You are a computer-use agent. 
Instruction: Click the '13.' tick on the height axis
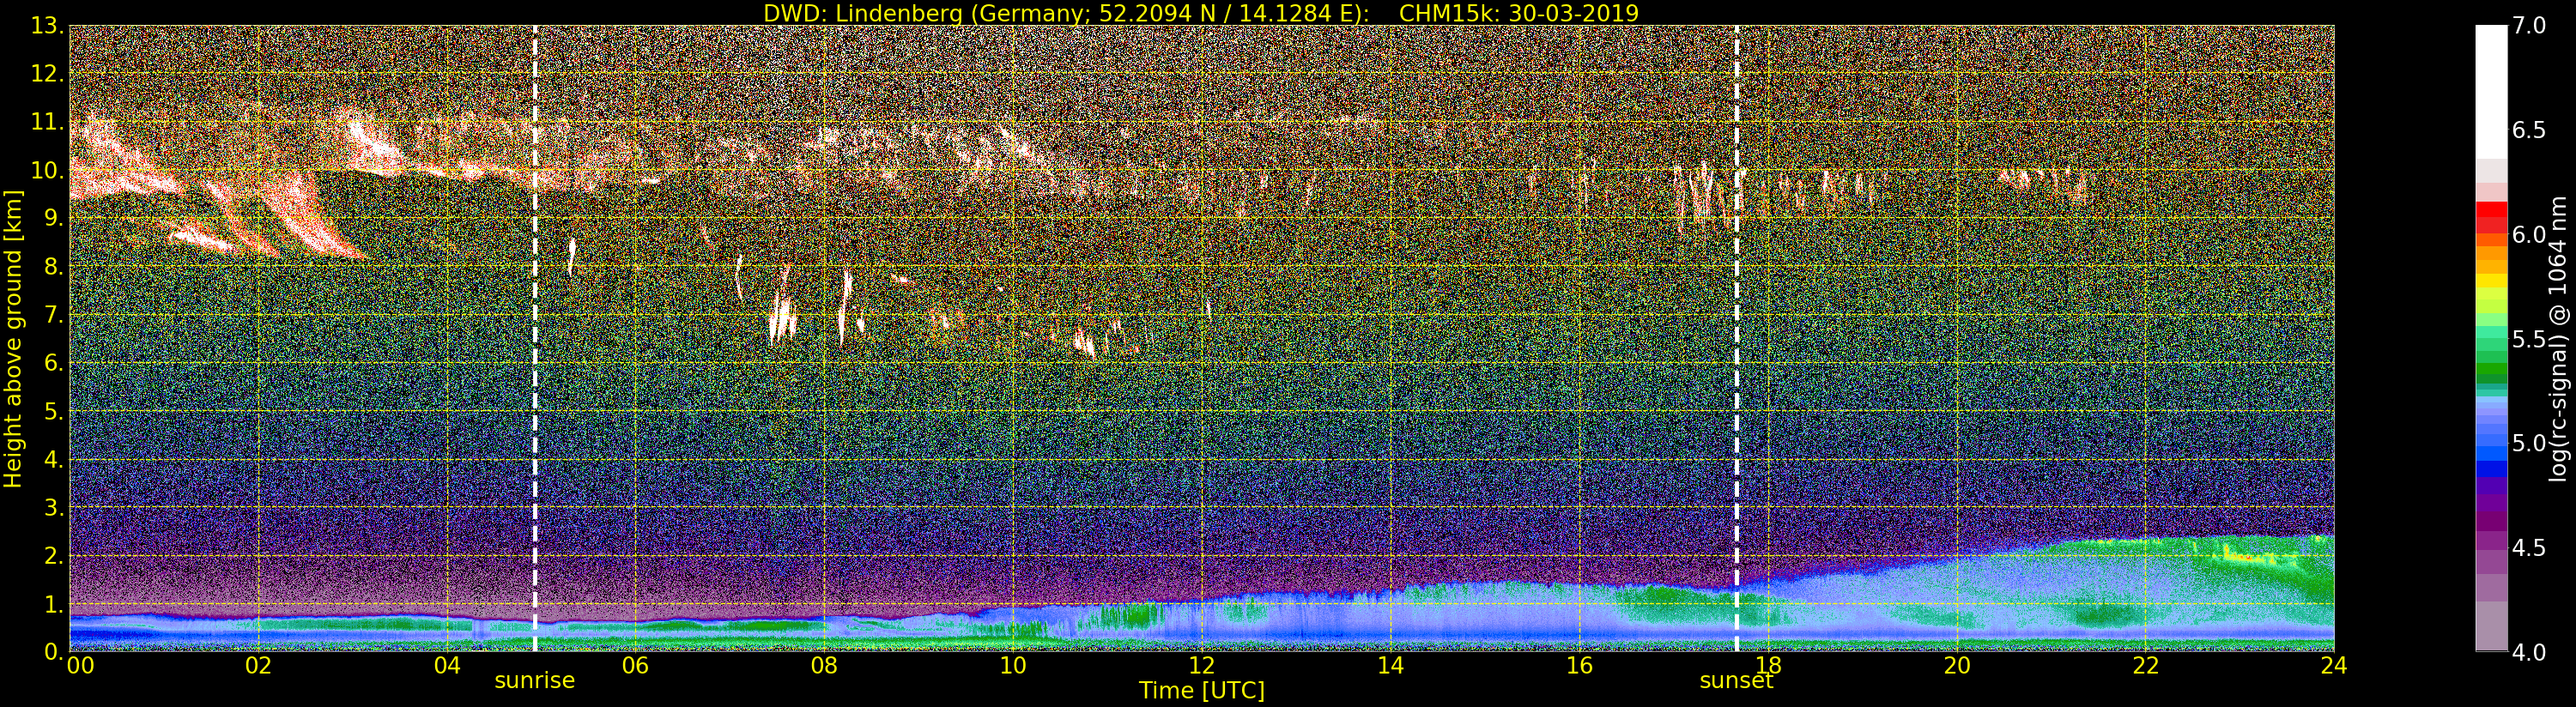coord(47,26)
